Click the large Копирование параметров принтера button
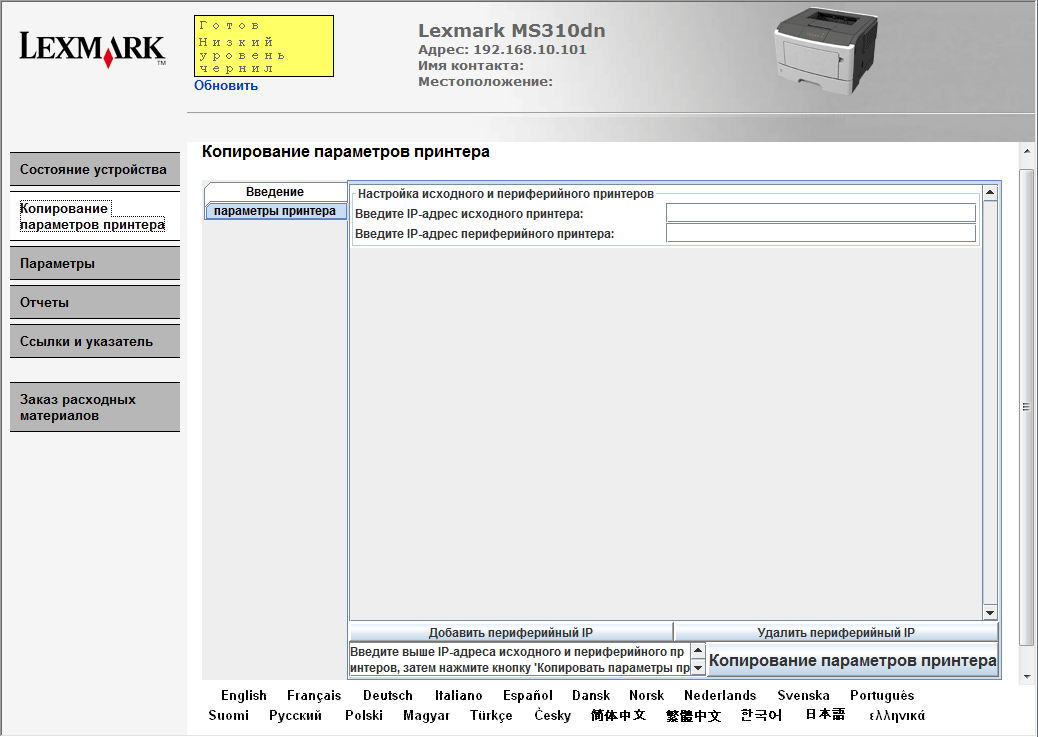 [853, 660]
